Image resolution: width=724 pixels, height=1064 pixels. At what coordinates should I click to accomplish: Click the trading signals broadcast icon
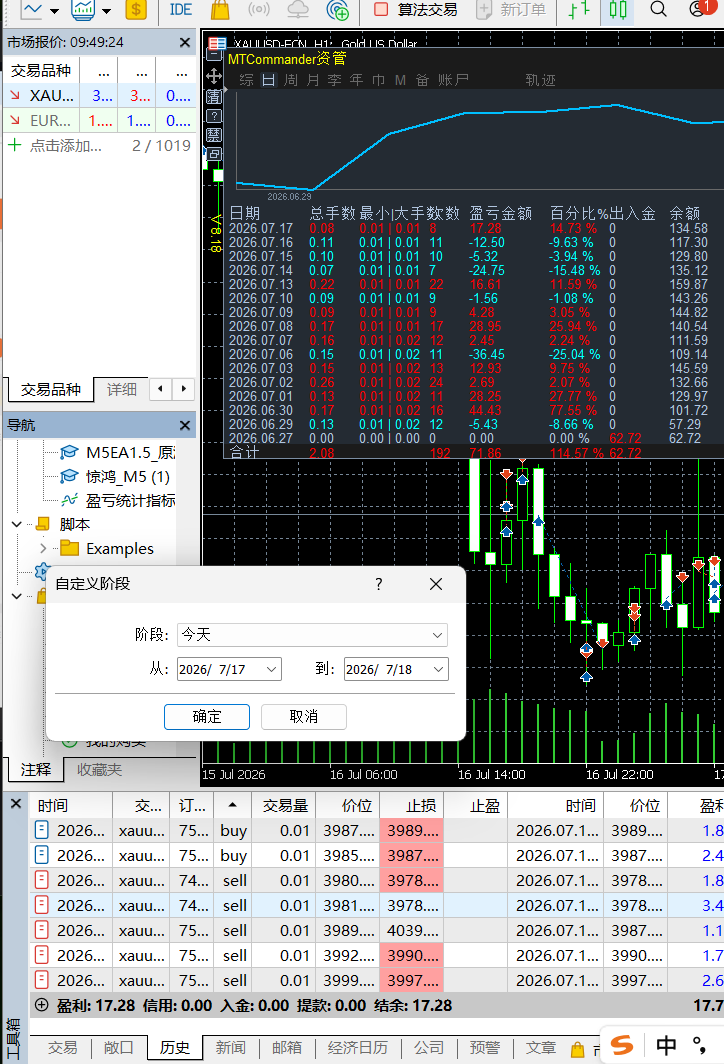(x=259, y=10)
